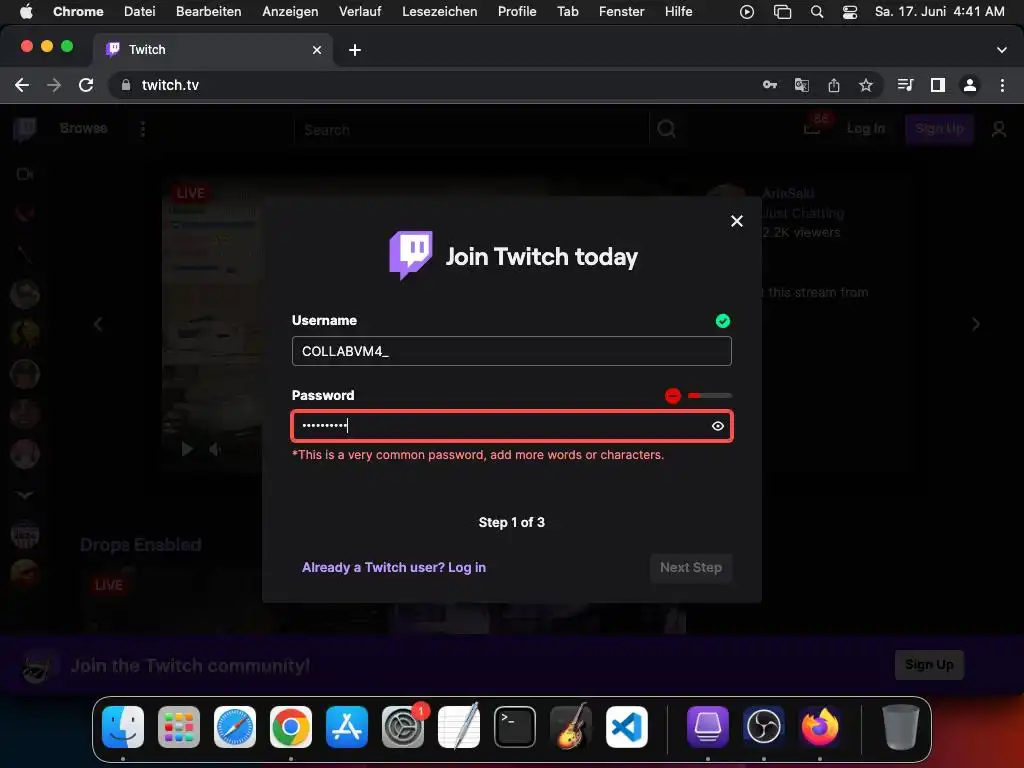The image size is (1024, 768).
Task: Click the Sign Up button in bottom banner
Action: [929, 665]
